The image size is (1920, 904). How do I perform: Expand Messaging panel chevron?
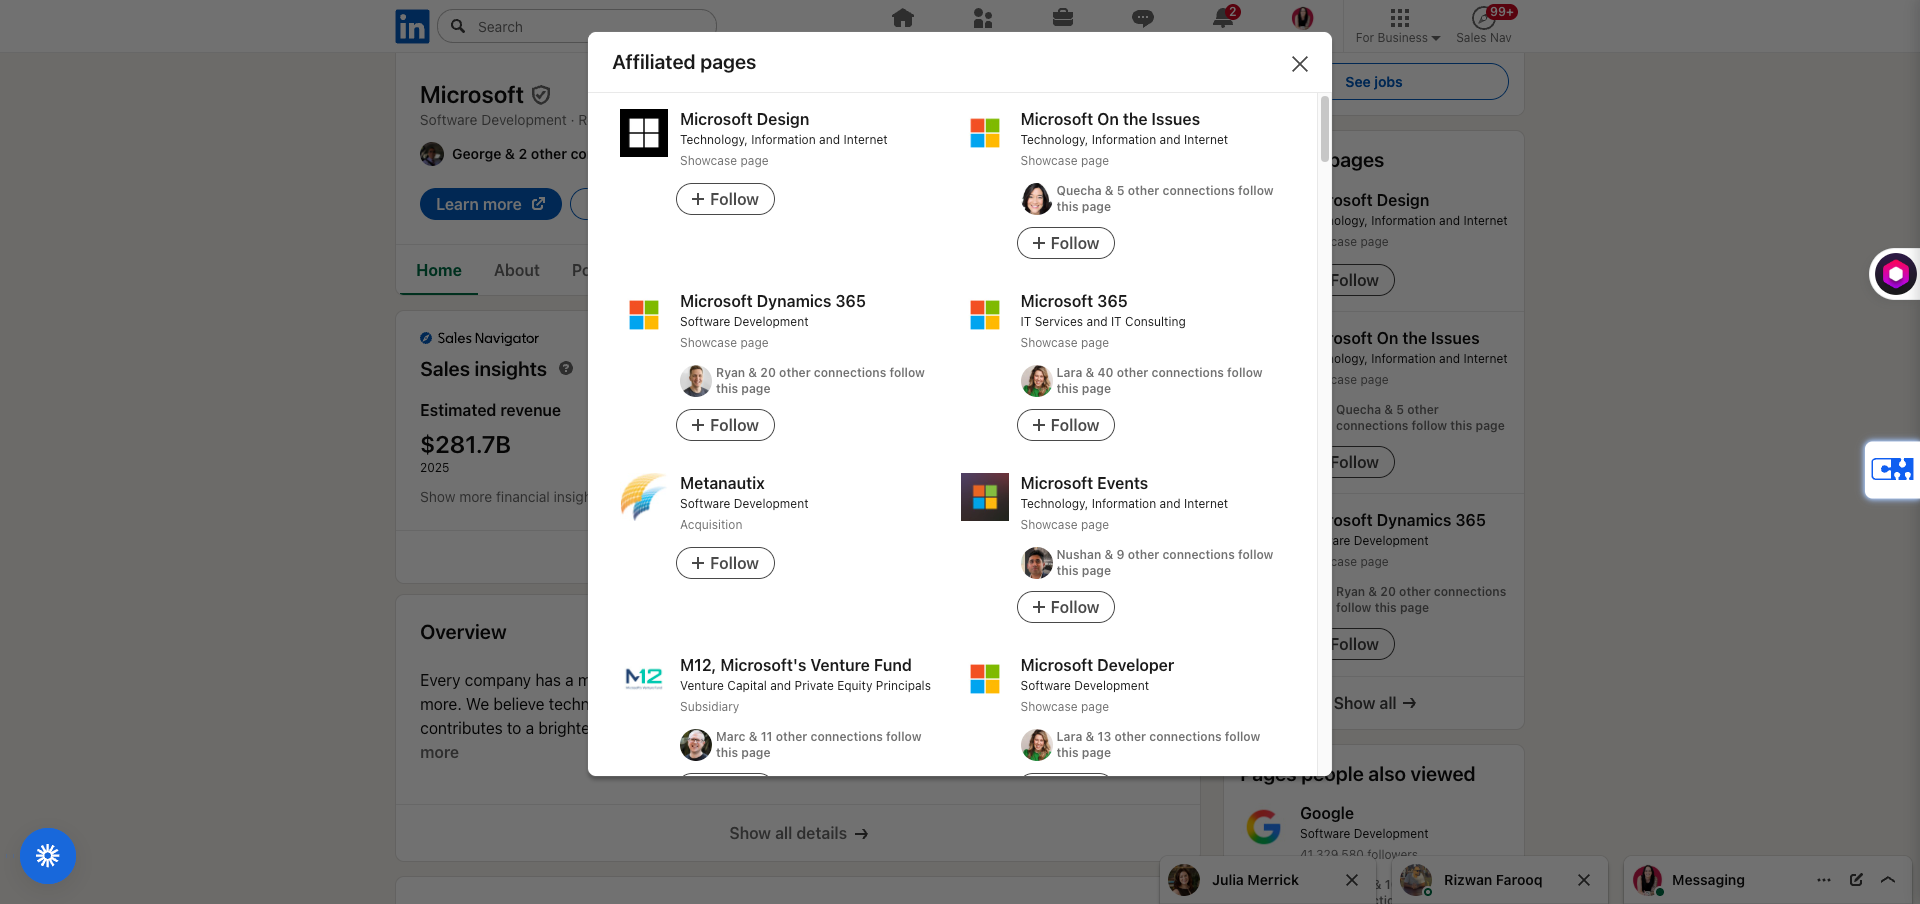pyautogui.click(x=1888, y=880)
